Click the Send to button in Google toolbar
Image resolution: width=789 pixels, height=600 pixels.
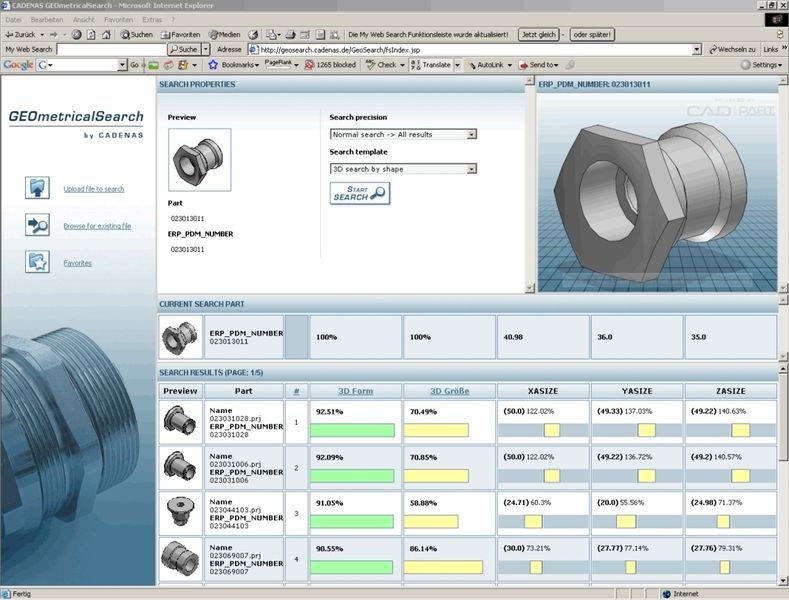537,64
